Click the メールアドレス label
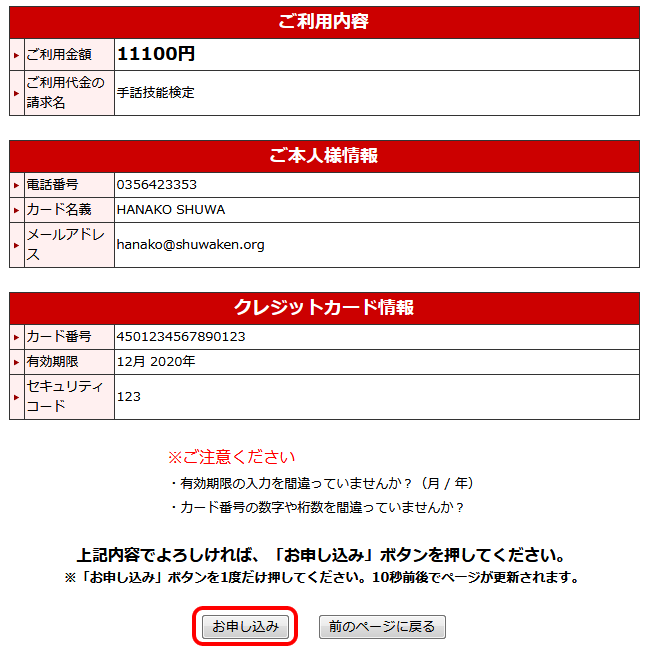Screen dimensions: 646x652 [66, 244]
